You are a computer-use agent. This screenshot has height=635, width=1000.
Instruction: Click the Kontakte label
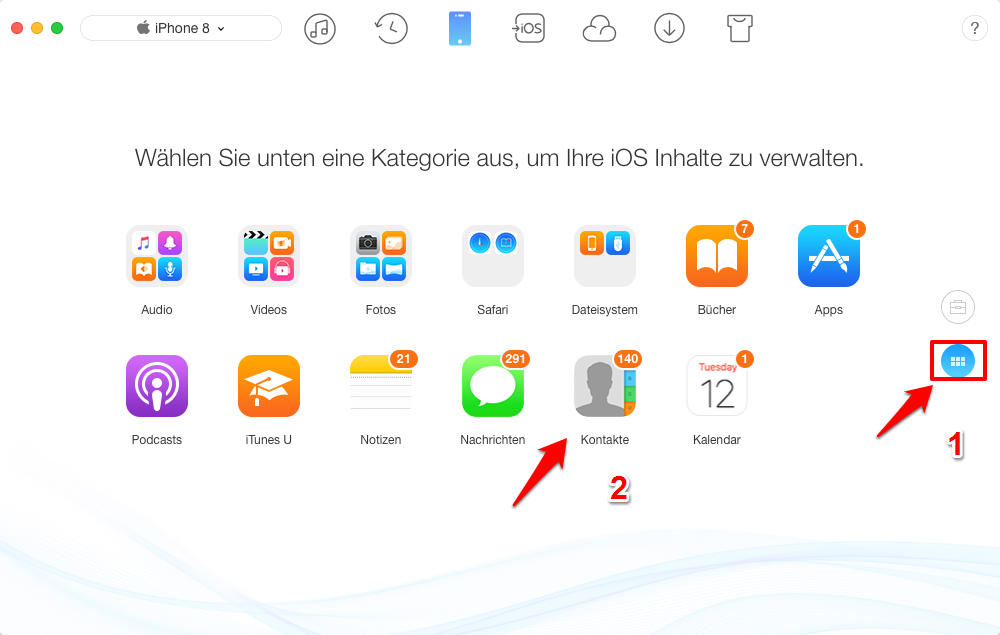605,440
